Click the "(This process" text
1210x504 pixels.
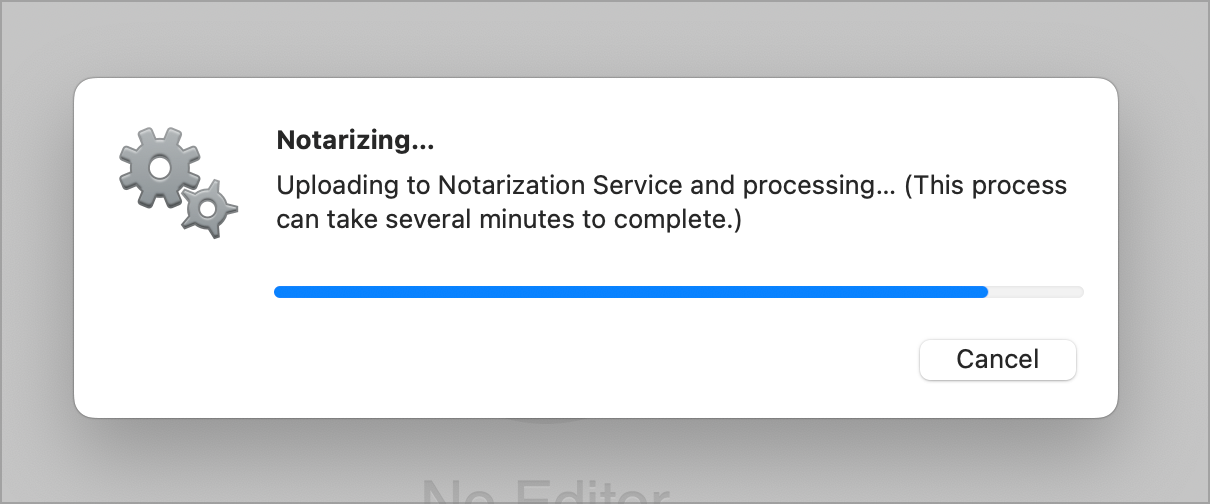point(985,186)
